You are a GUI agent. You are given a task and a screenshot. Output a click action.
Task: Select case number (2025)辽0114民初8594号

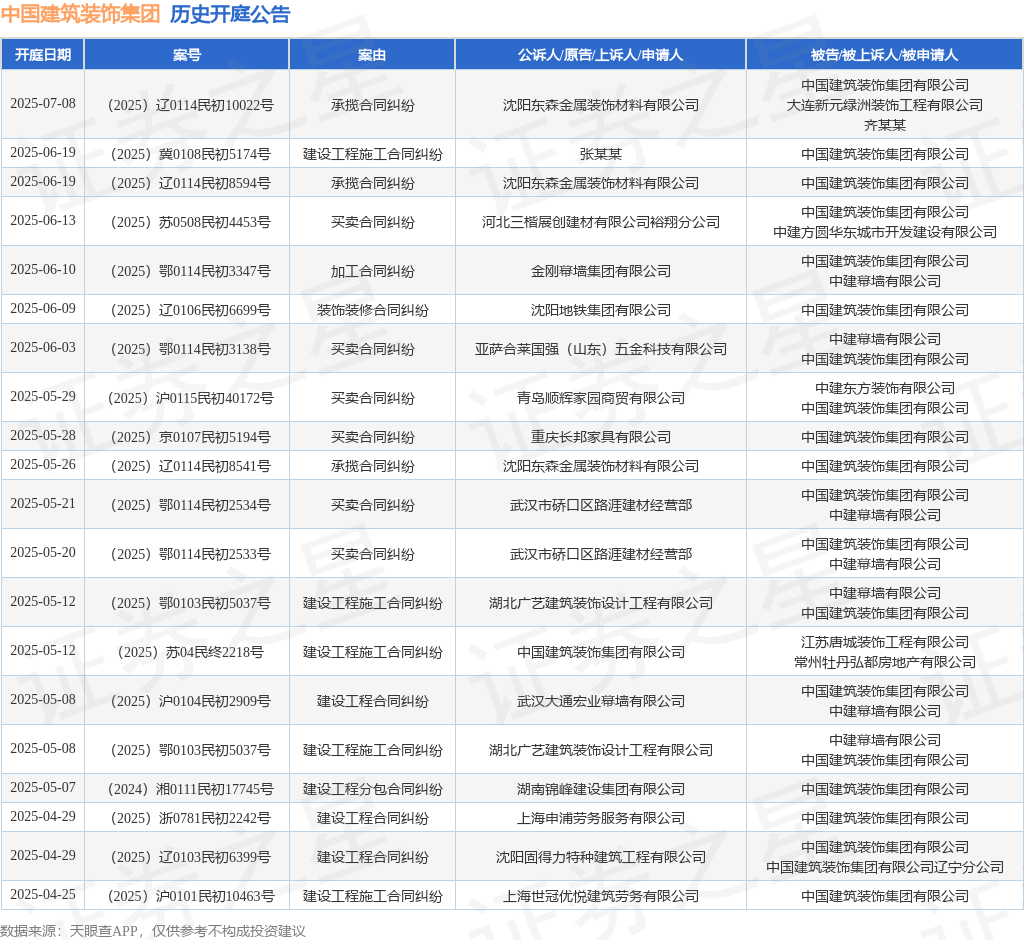pyautogui.click(x=190, y=183)
